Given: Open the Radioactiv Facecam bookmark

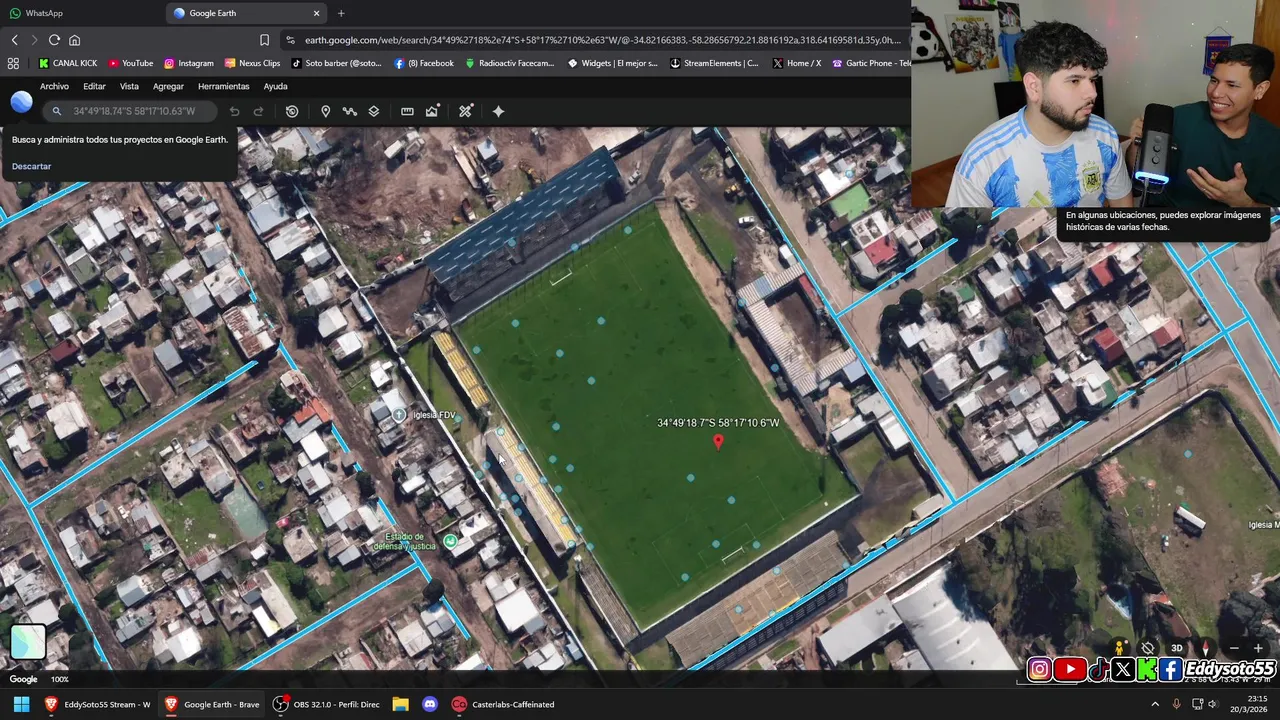Looking at the screenshot, I should [x=510, y=63].
